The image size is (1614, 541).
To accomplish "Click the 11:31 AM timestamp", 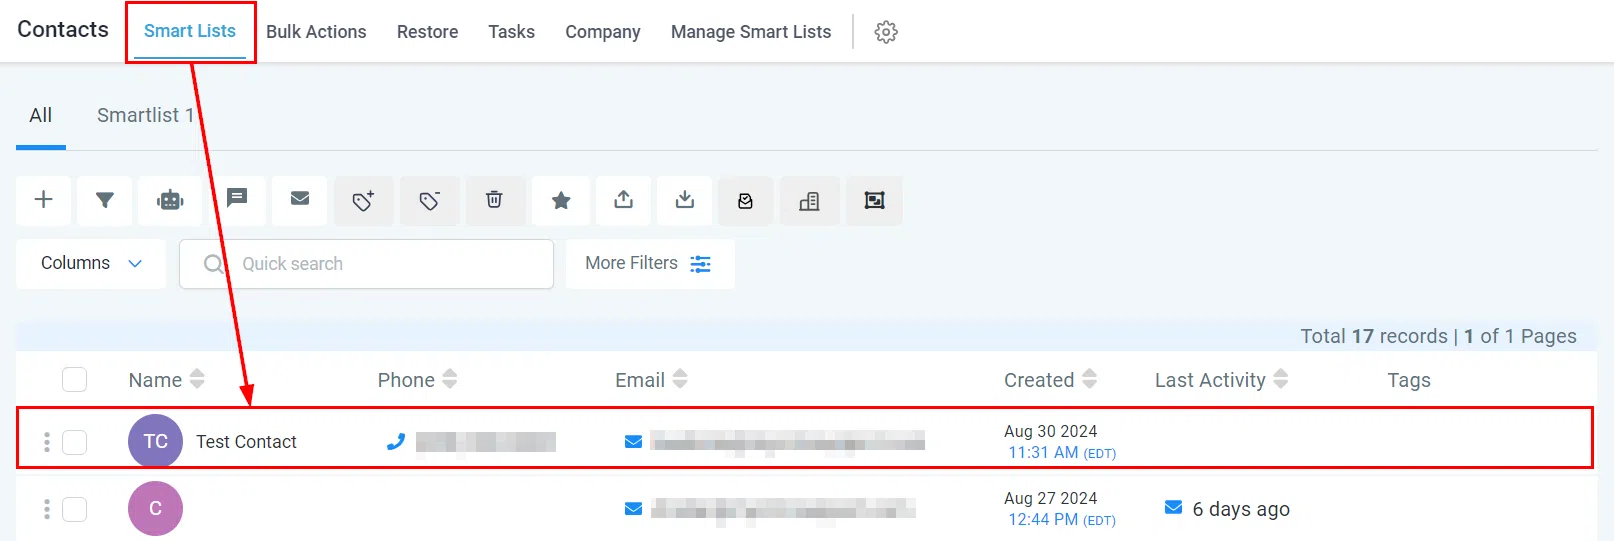I will click(1043, 453).
